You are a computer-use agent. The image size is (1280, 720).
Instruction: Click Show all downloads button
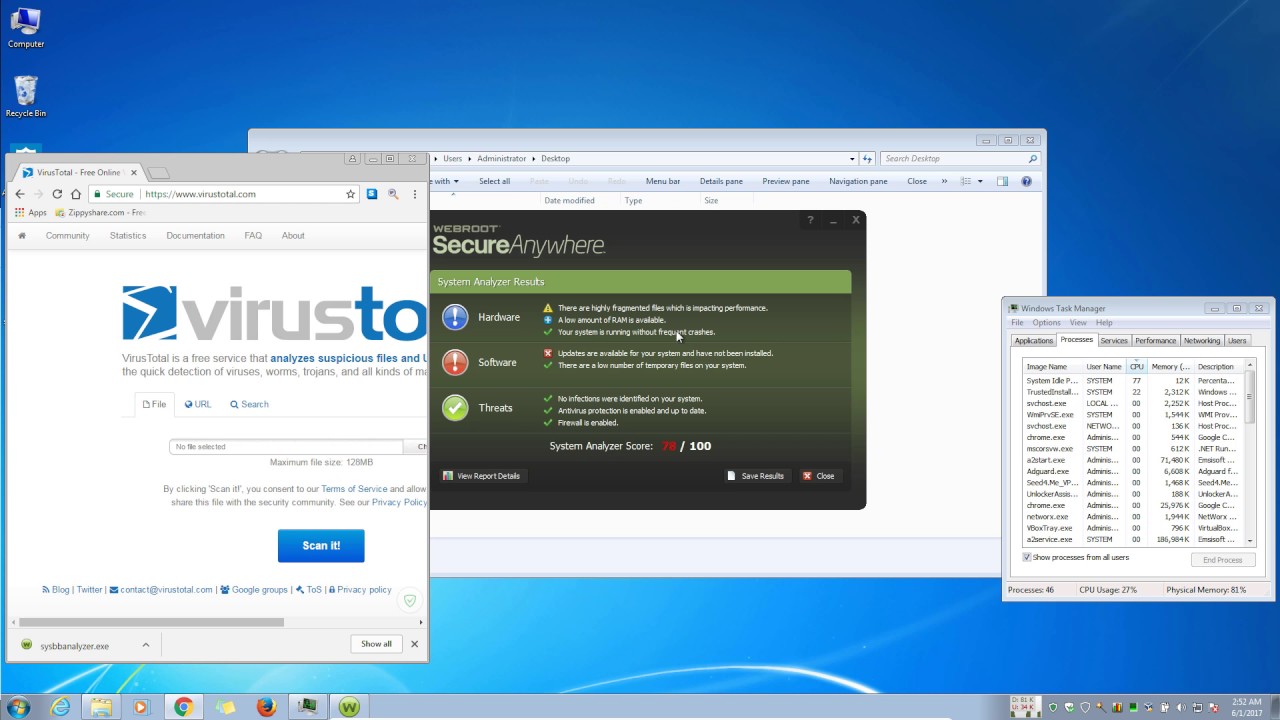pos(376,644)
